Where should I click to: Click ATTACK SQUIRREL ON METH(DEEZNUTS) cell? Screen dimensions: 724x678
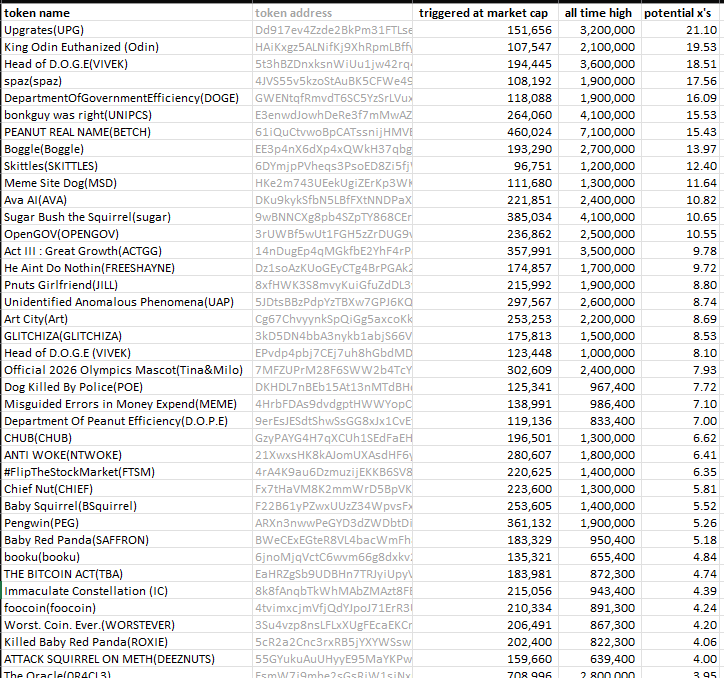[x=127, y=659]
